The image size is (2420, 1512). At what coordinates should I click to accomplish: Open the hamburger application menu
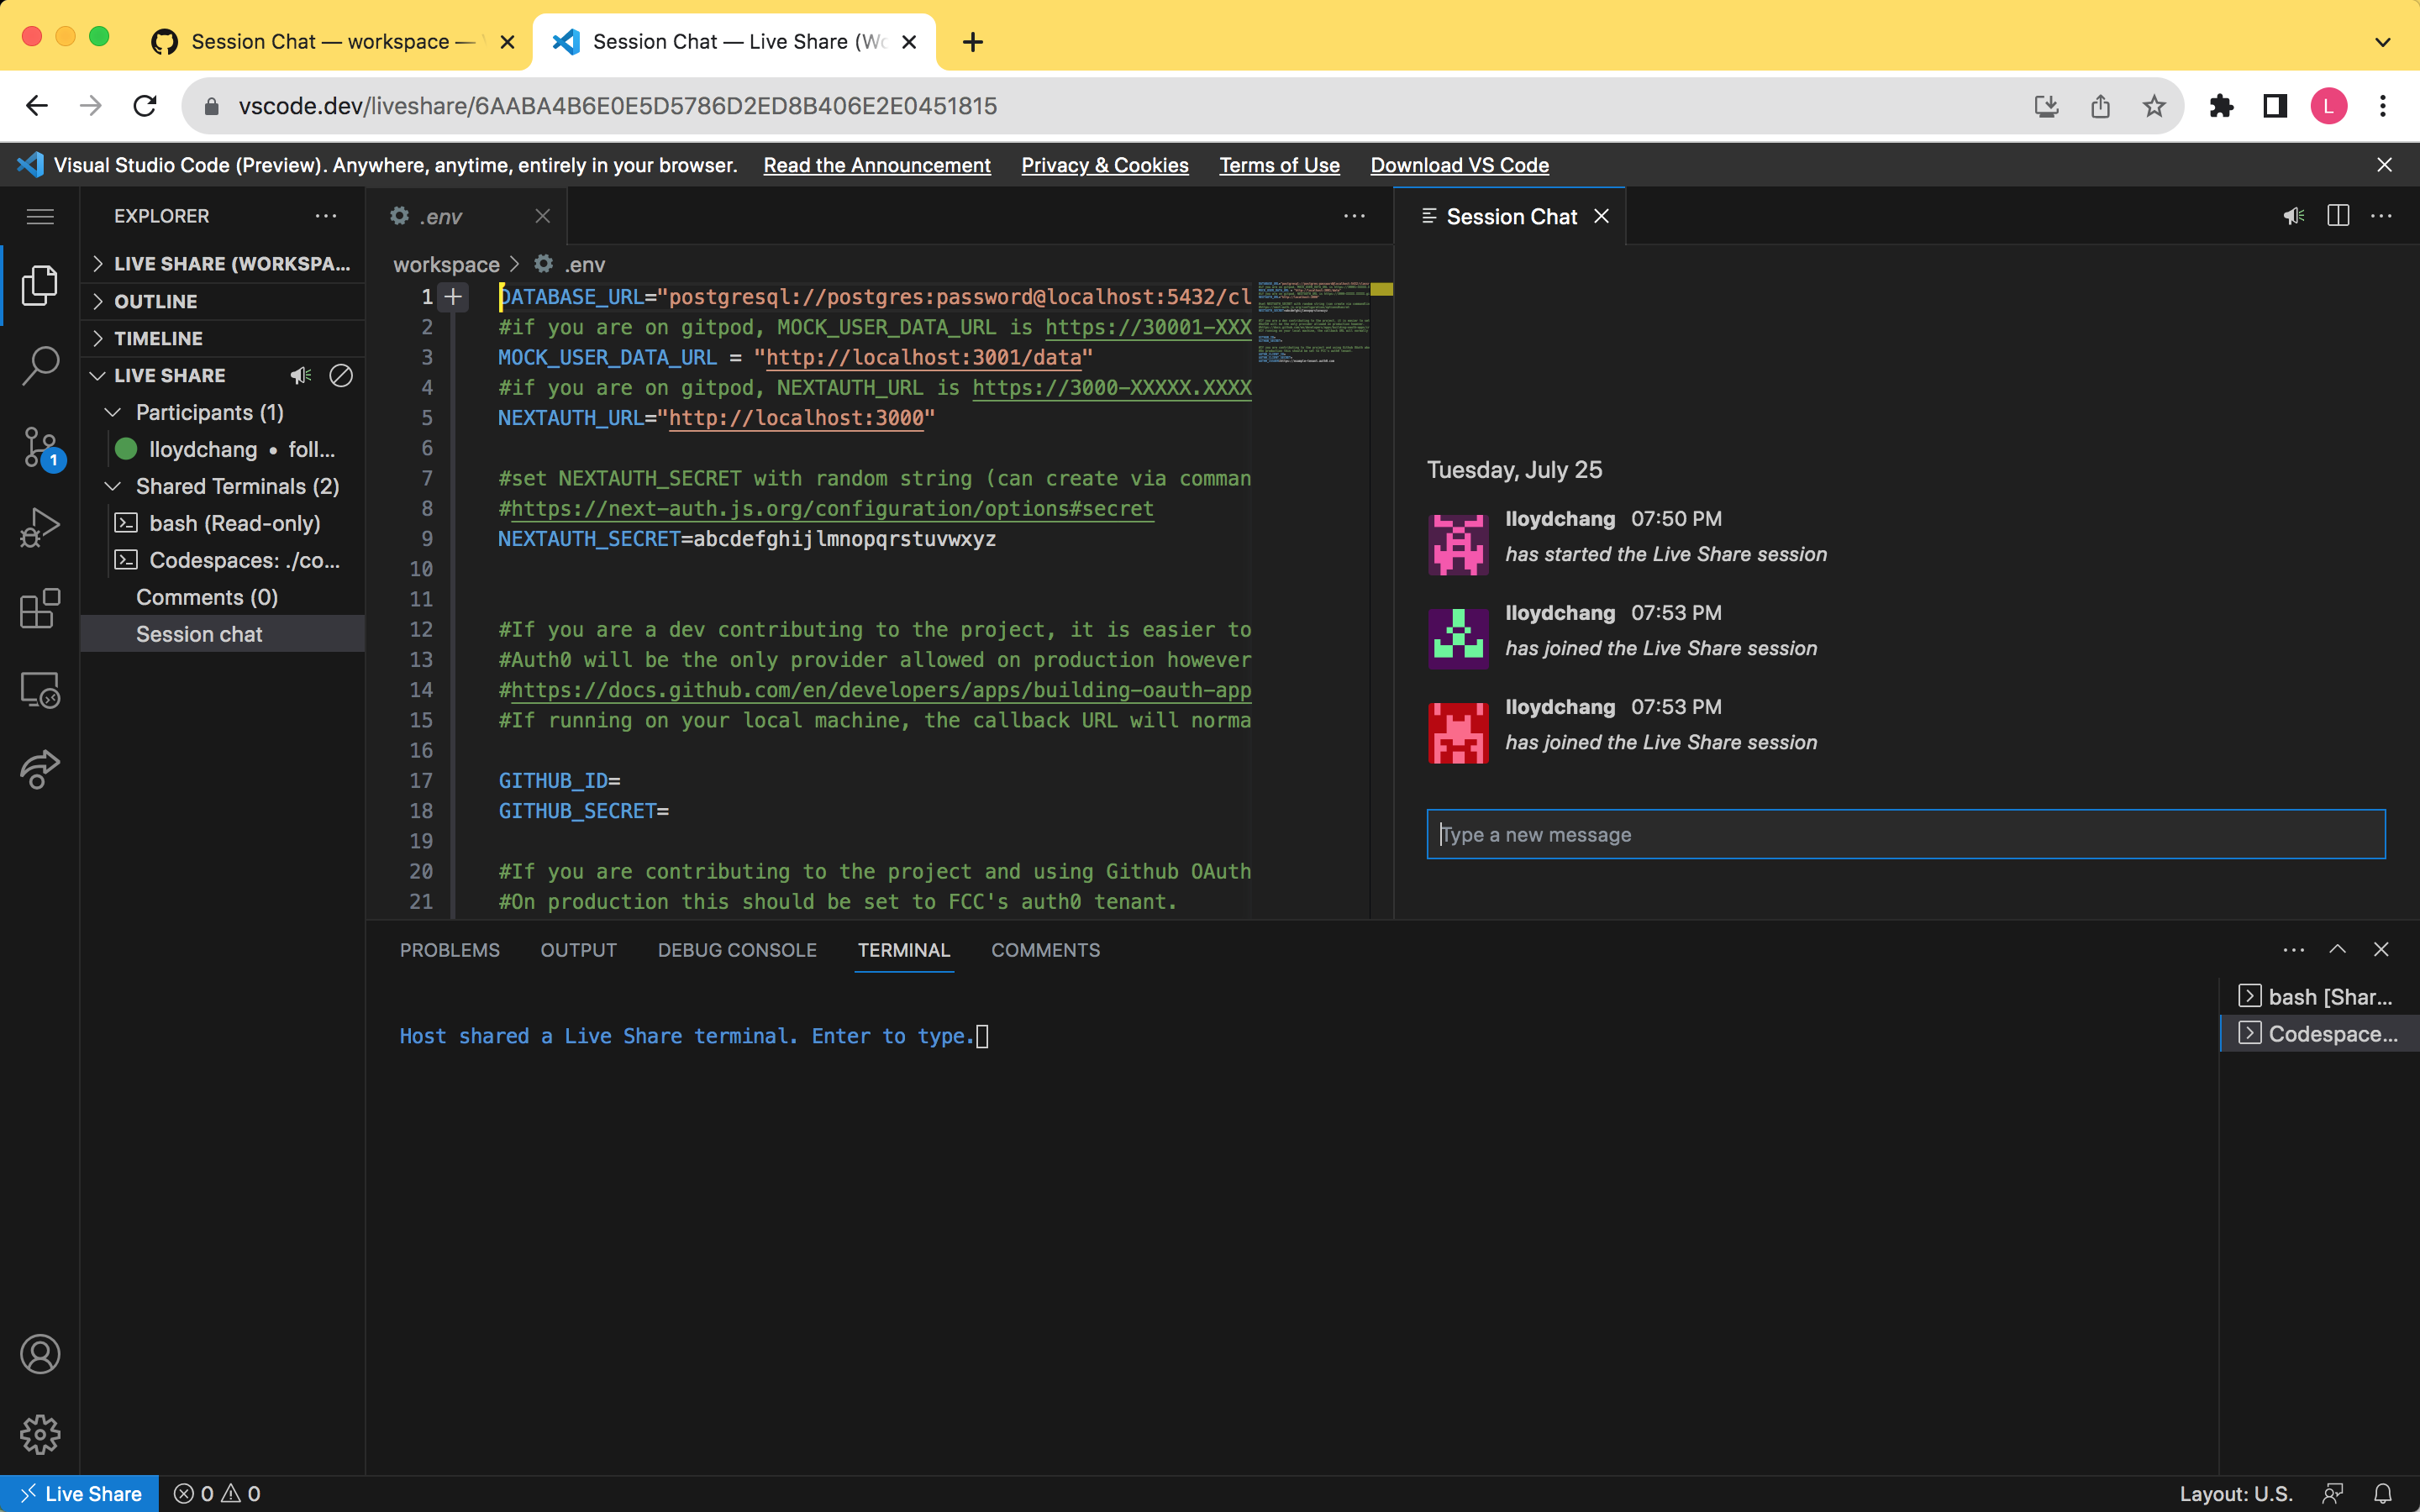pos(40,216)
